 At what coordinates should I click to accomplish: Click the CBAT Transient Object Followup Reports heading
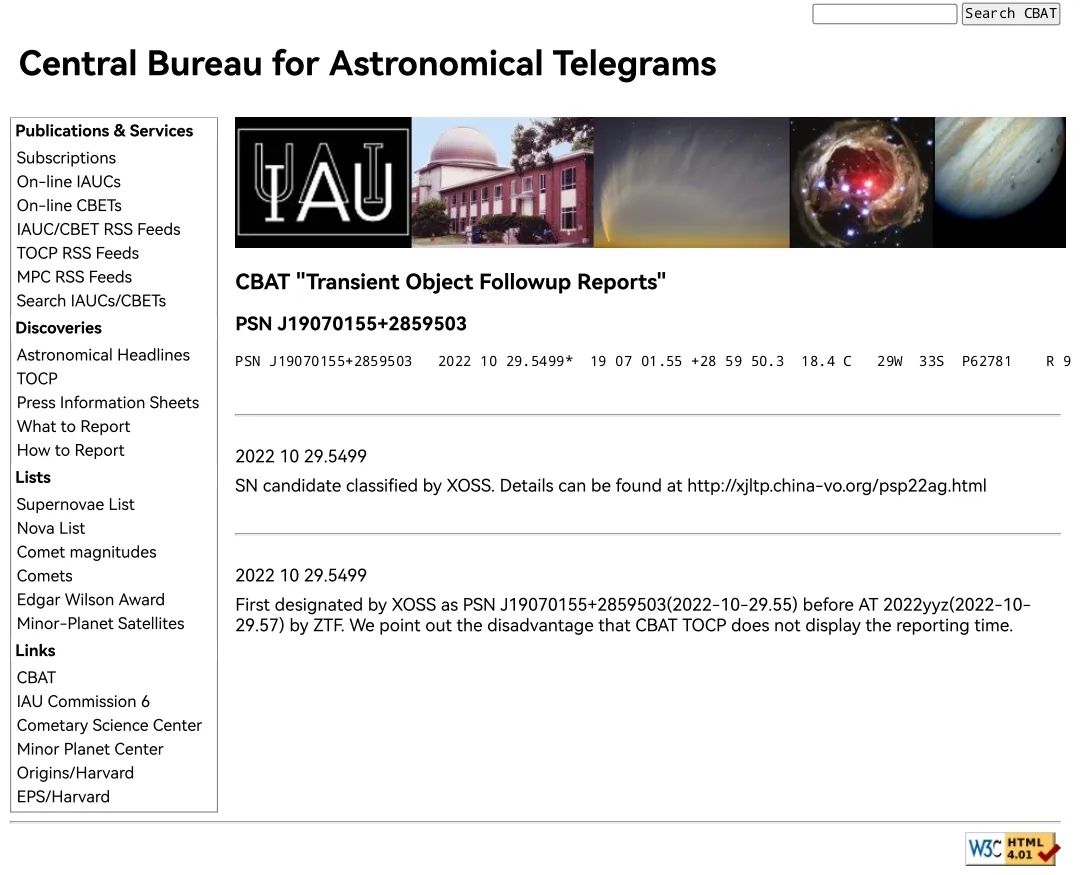point(450,282)
